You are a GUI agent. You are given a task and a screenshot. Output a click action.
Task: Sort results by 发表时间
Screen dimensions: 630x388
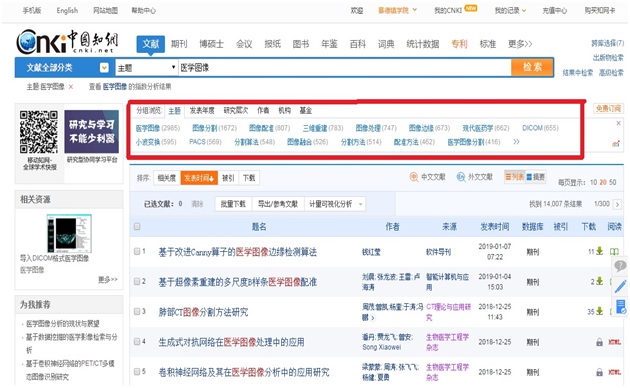click(199, 178)
